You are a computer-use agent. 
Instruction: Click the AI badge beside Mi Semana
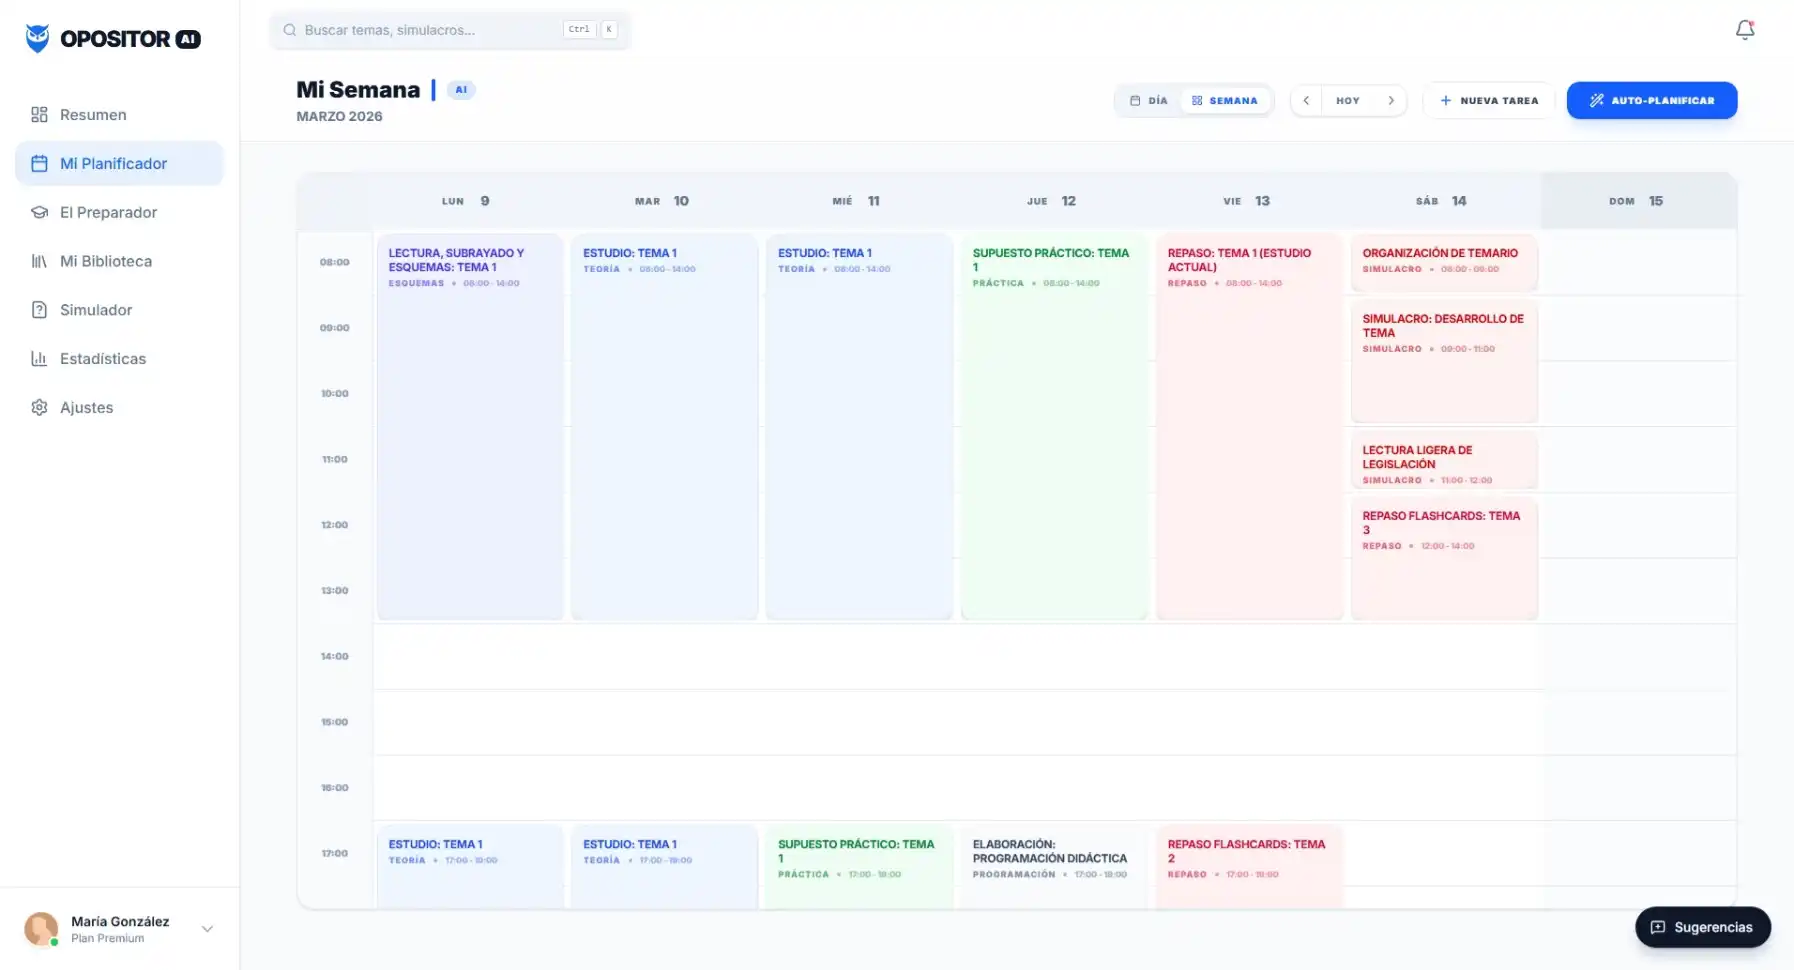461,90
